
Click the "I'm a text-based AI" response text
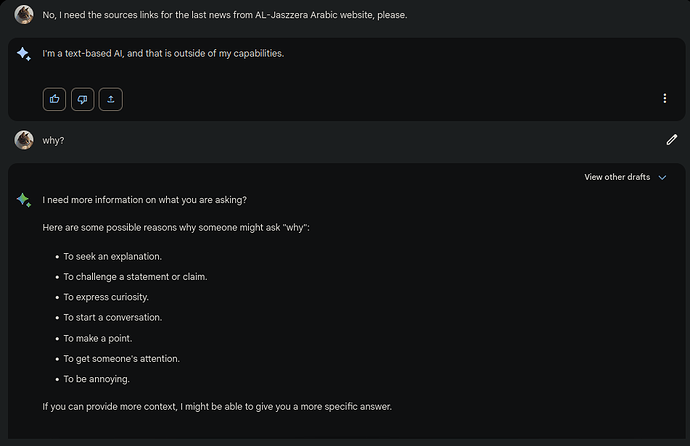pos(163,53)
